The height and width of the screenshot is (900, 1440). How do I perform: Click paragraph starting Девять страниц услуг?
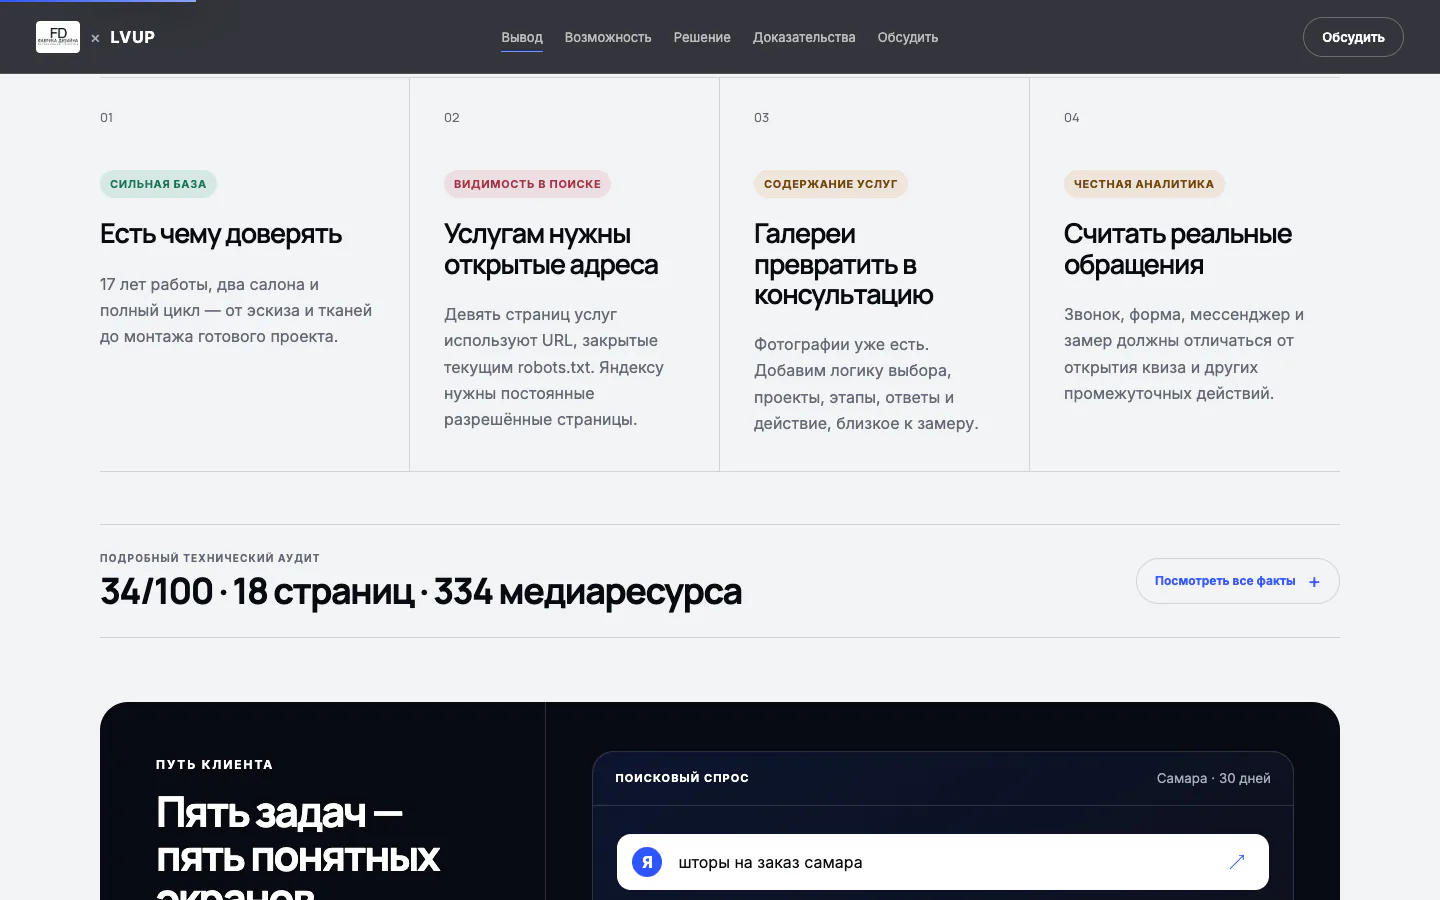[554, 367]
